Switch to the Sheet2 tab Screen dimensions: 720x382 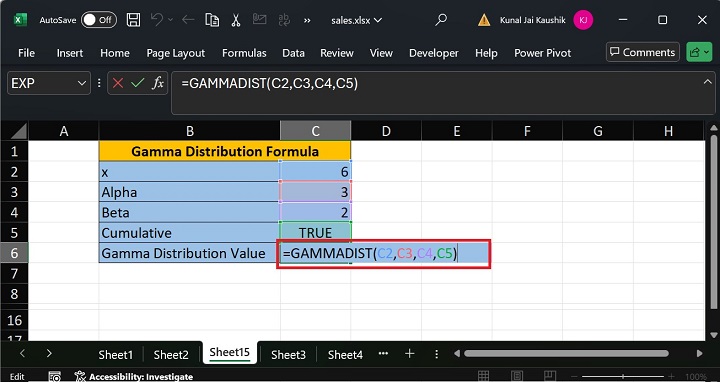pyautogui.click(x=171, y=354)
